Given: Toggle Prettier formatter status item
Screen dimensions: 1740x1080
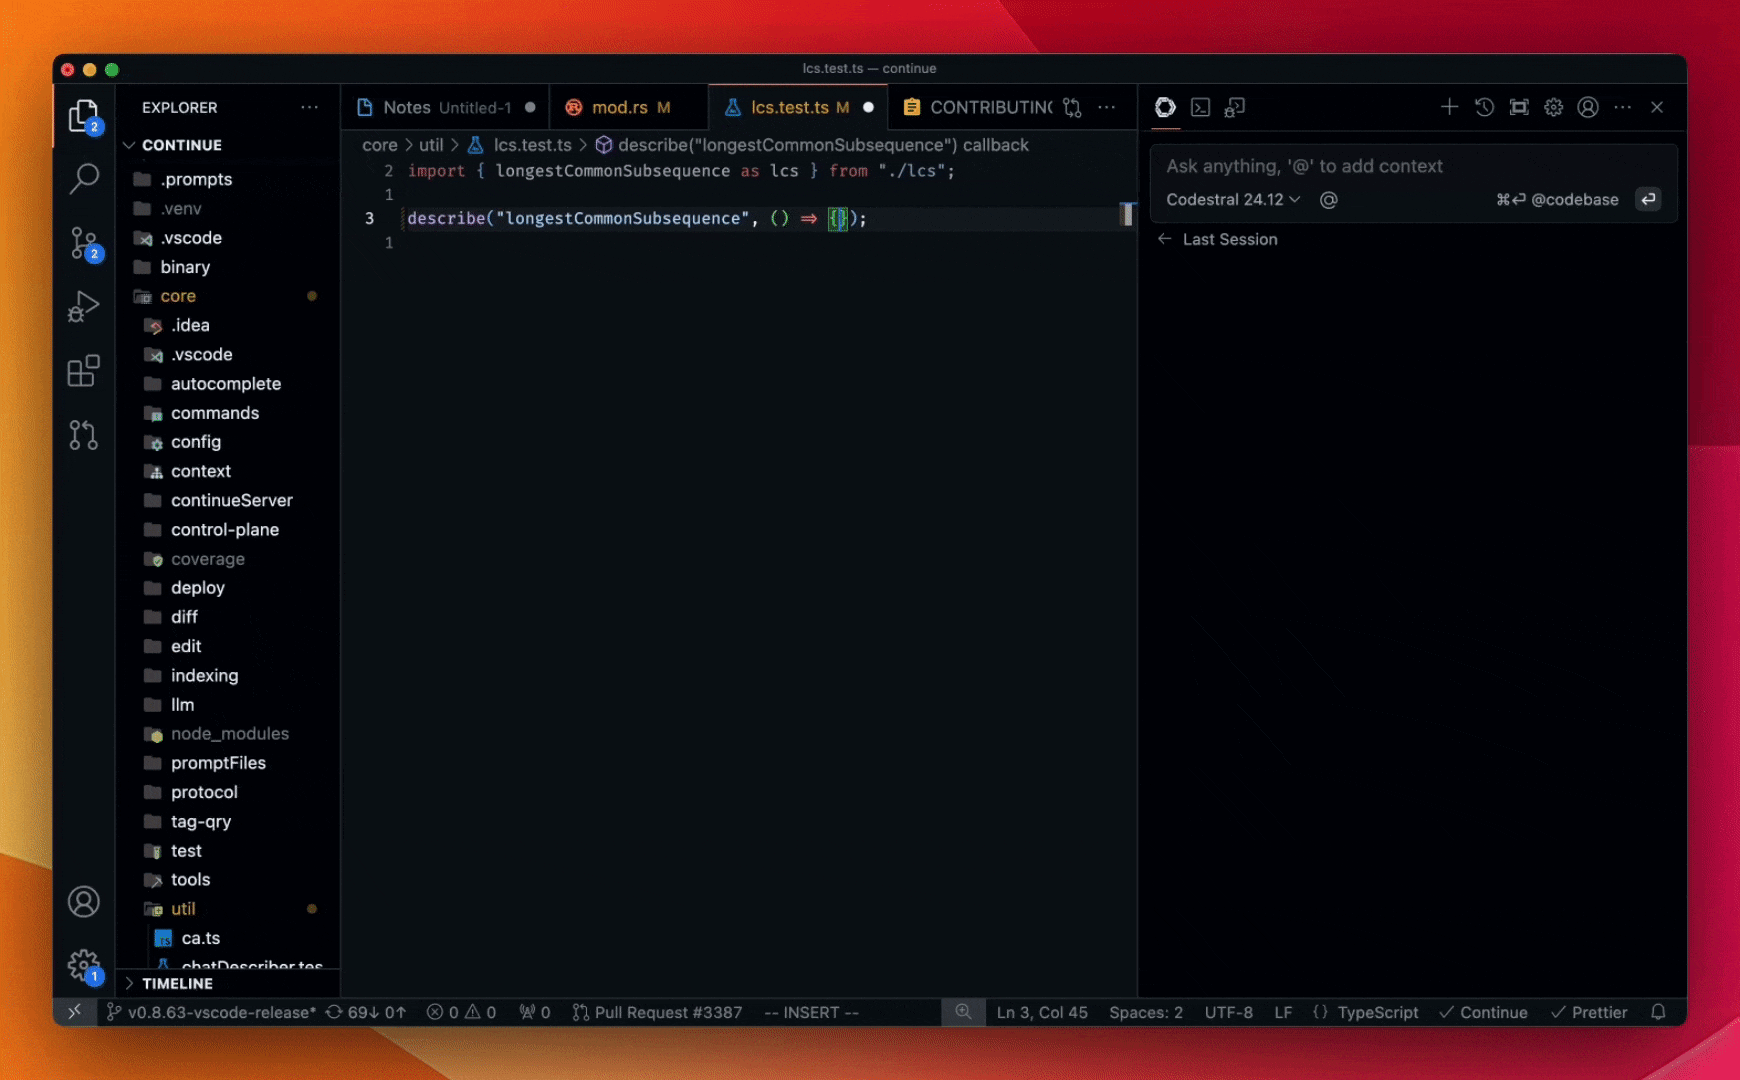Looking at the screenshot, I should pos(1589,1012).
